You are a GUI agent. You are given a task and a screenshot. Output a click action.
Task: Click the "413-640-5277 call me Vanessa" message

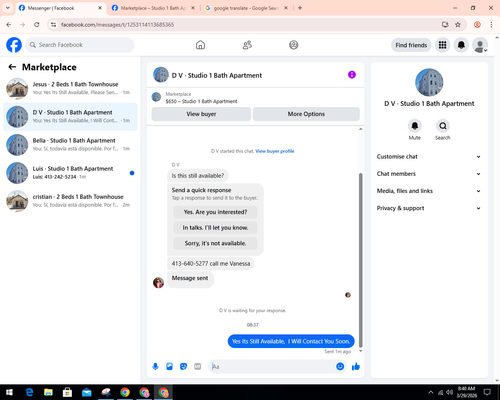211,263
